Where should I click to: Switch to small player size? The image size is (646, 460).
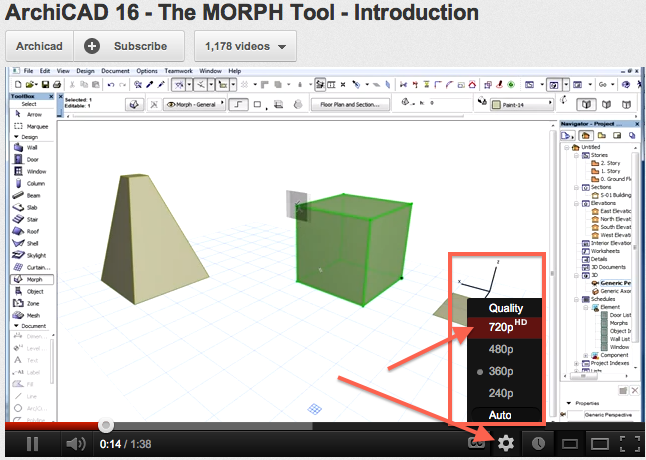pos(569,444)
